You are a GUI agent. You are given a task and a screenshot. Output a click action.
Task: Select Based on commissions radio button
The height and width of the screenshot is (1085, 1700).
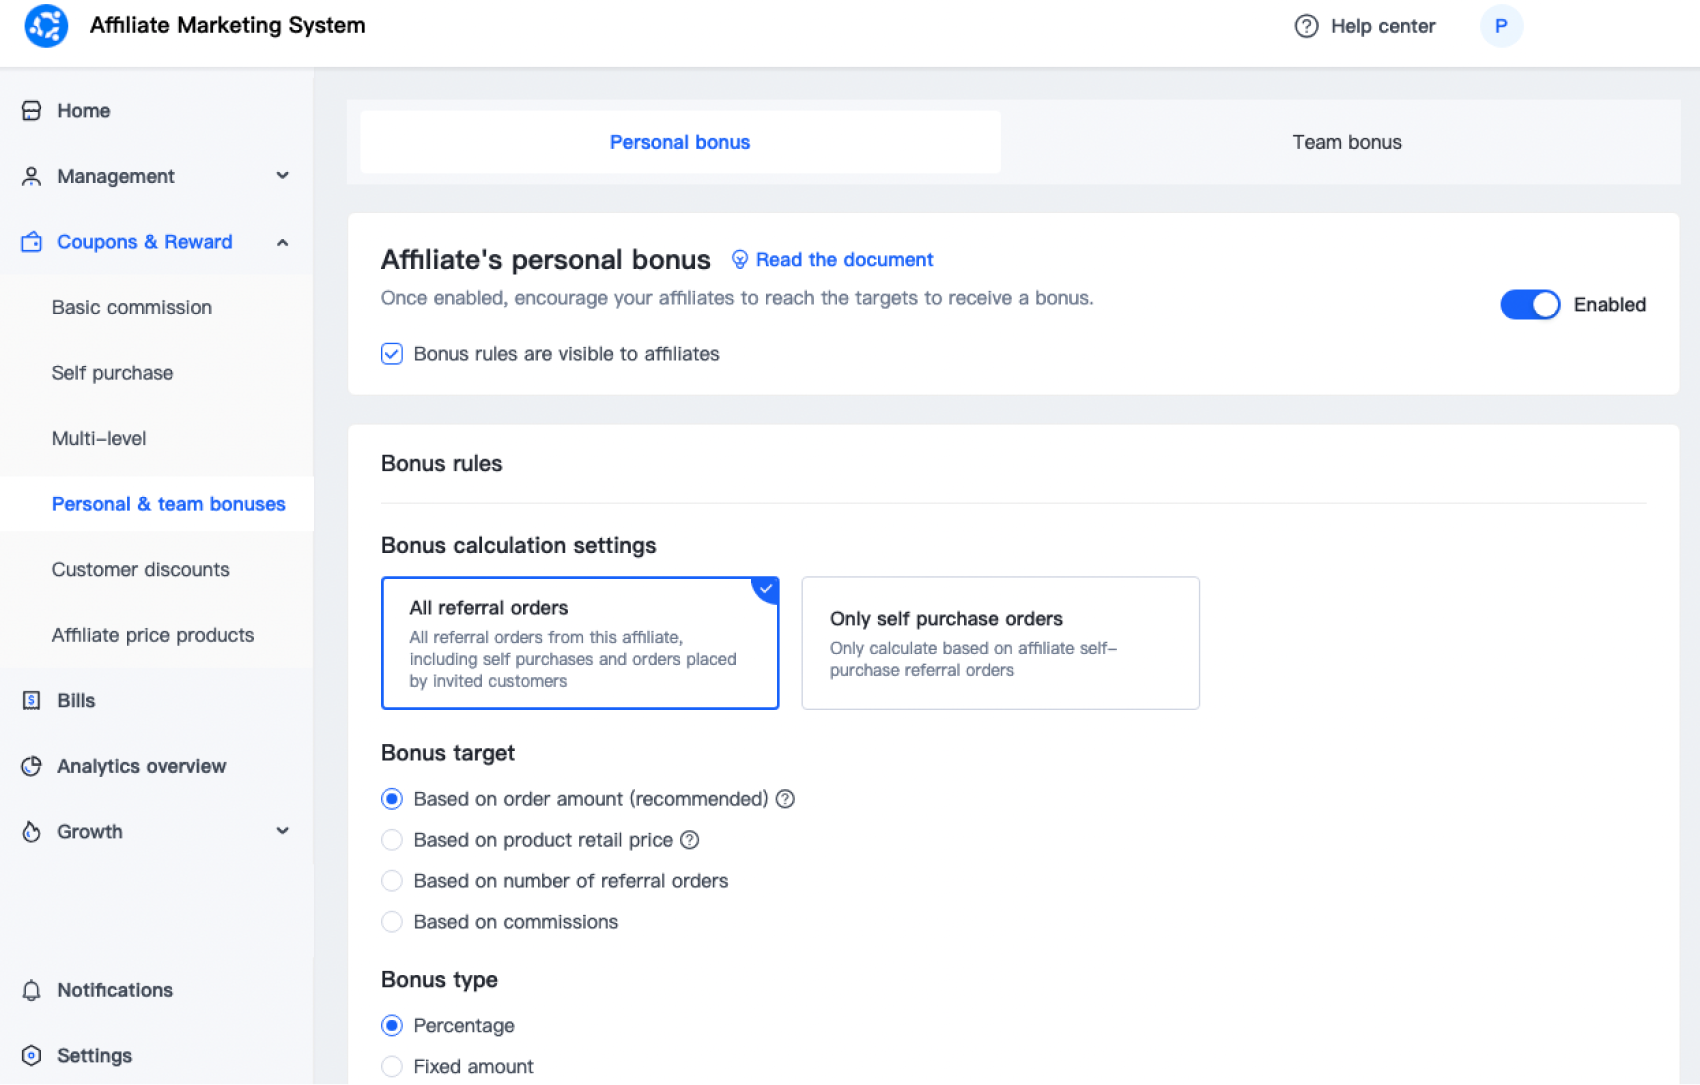(392, 922)
